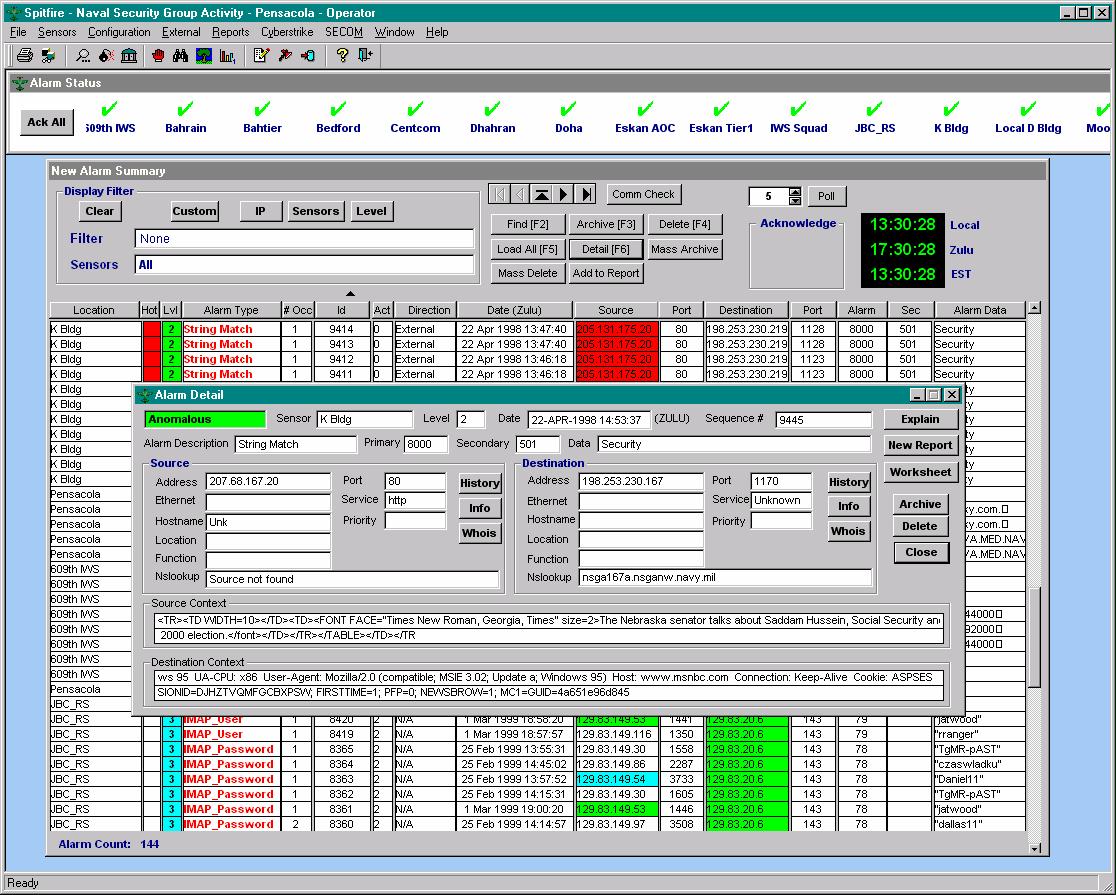Viewport: 1116px width, 895px height.
Task: Click the printer icon in the toolbar
Action: click(25, 56)
